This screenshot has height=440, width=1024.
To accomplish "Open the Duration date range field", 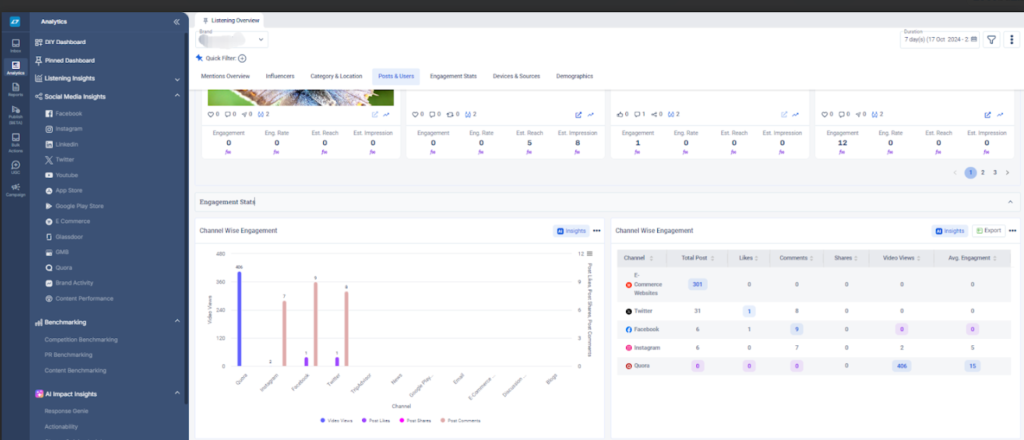I will tap(940, 40).
